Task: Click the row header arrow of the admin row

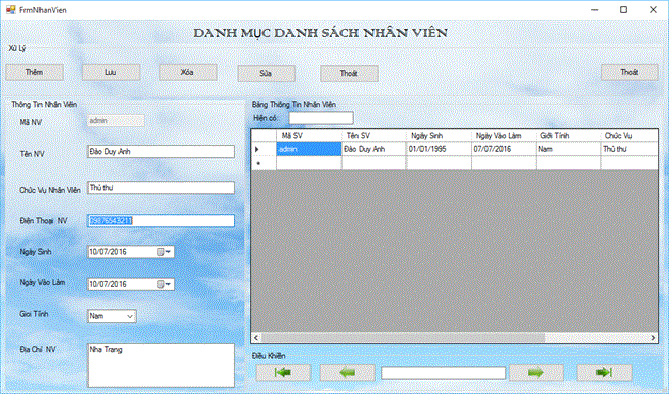Action: click(x=264, y=149)
